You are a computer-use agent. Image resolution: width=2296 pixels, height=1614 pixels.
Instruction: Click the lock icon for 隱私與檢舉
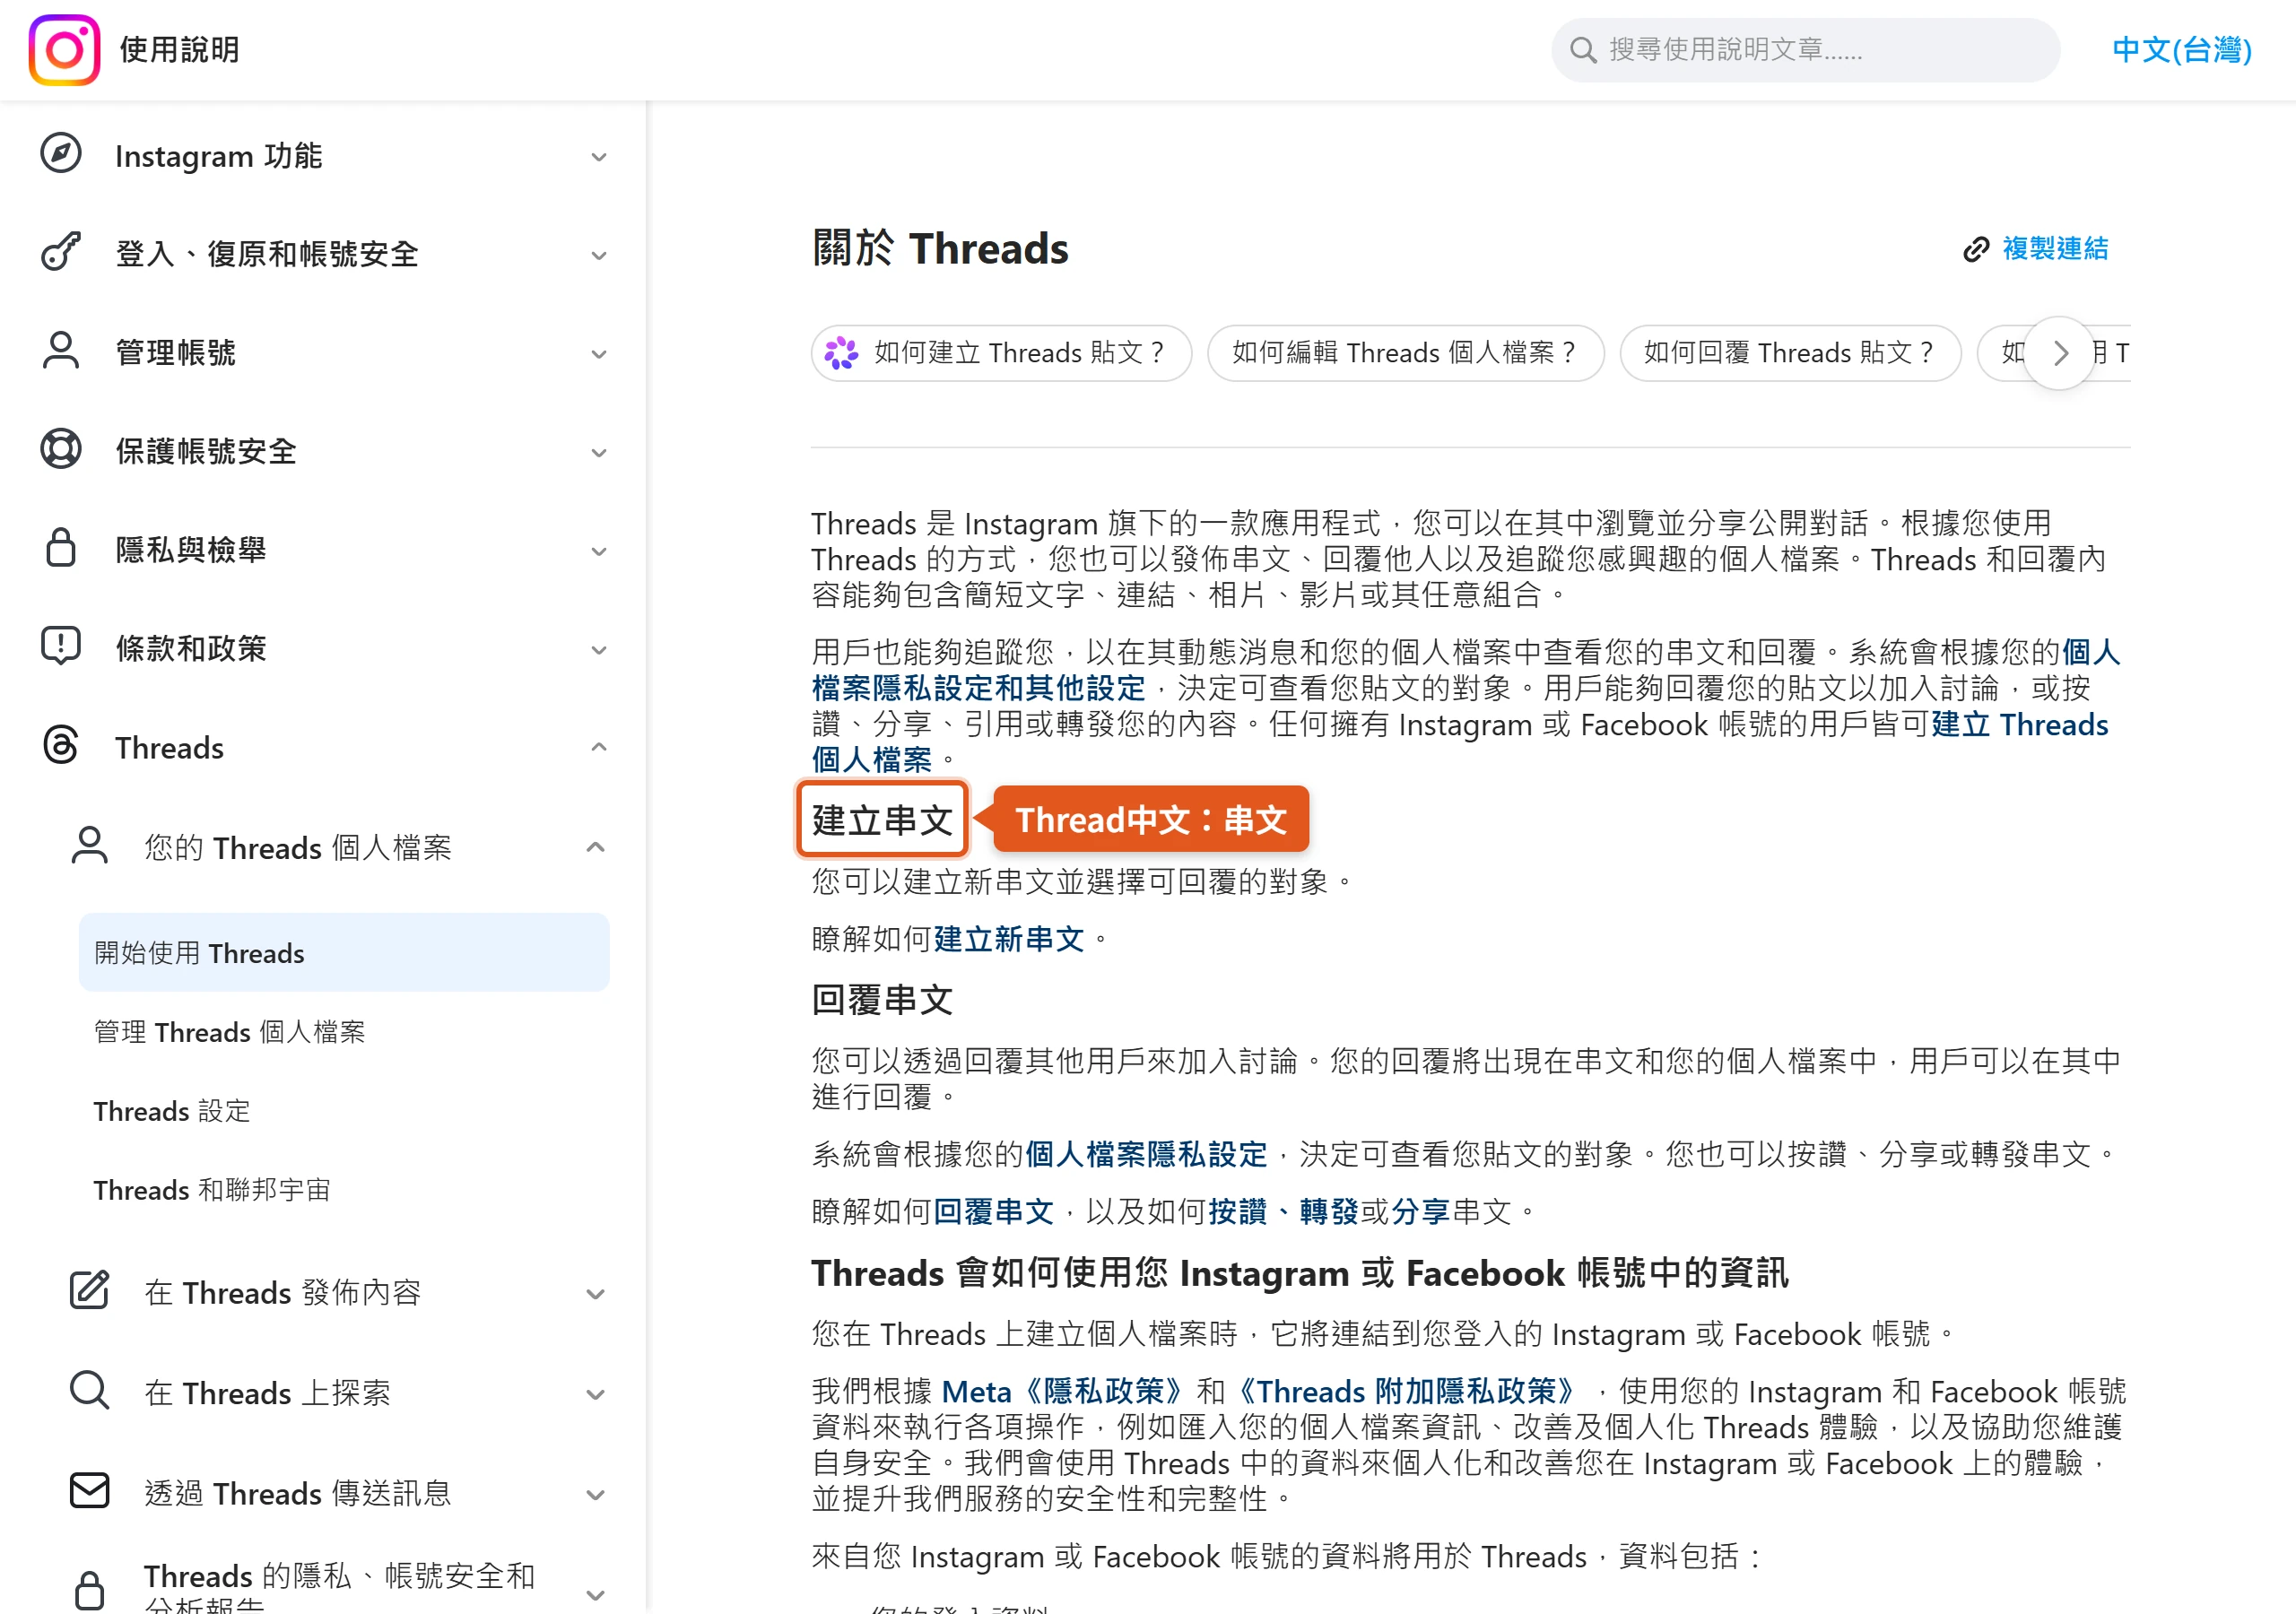click(61, 548)
